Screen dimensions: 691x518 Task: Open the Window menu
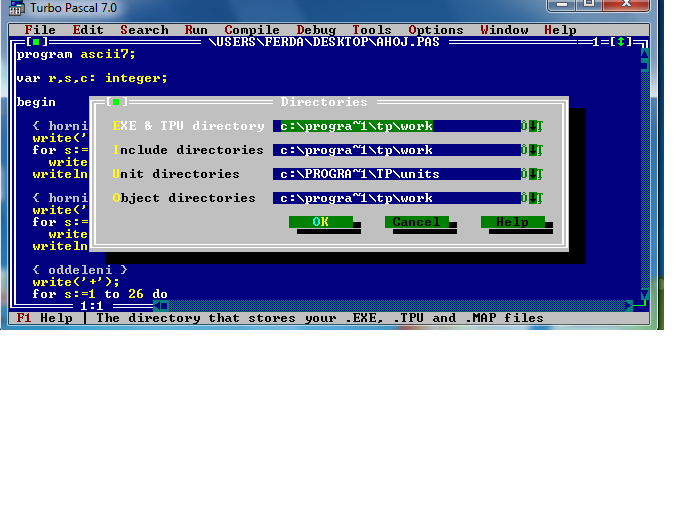pyautogui.click(x=505, y=30)
